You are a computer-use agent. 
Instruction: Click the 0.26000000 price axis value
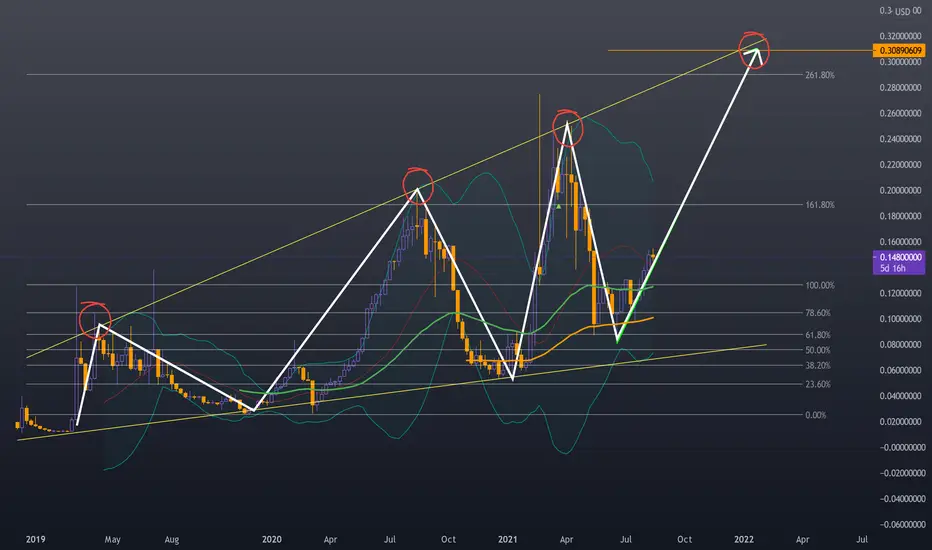[x=900, y=113]
